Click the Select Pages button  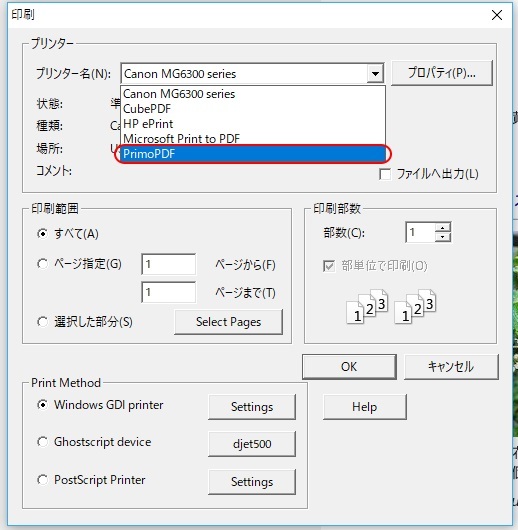(x=228, y=322)
